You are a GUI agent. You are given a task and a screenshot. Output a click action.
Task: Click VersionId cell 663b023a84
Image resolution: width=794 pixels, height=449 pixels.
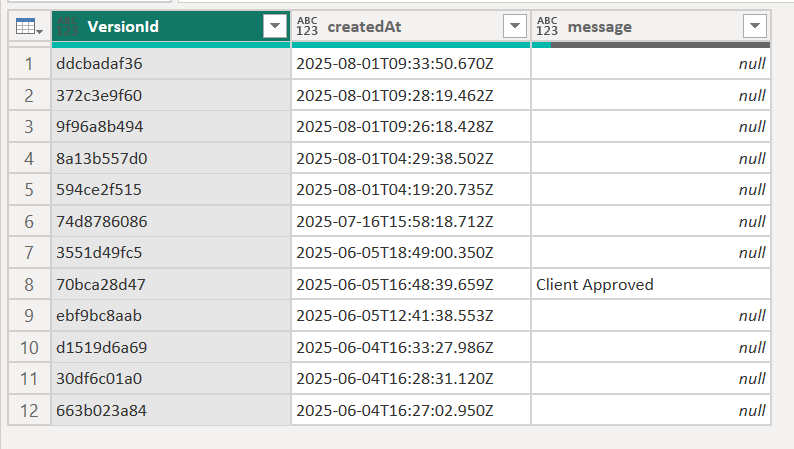point(171,411)
